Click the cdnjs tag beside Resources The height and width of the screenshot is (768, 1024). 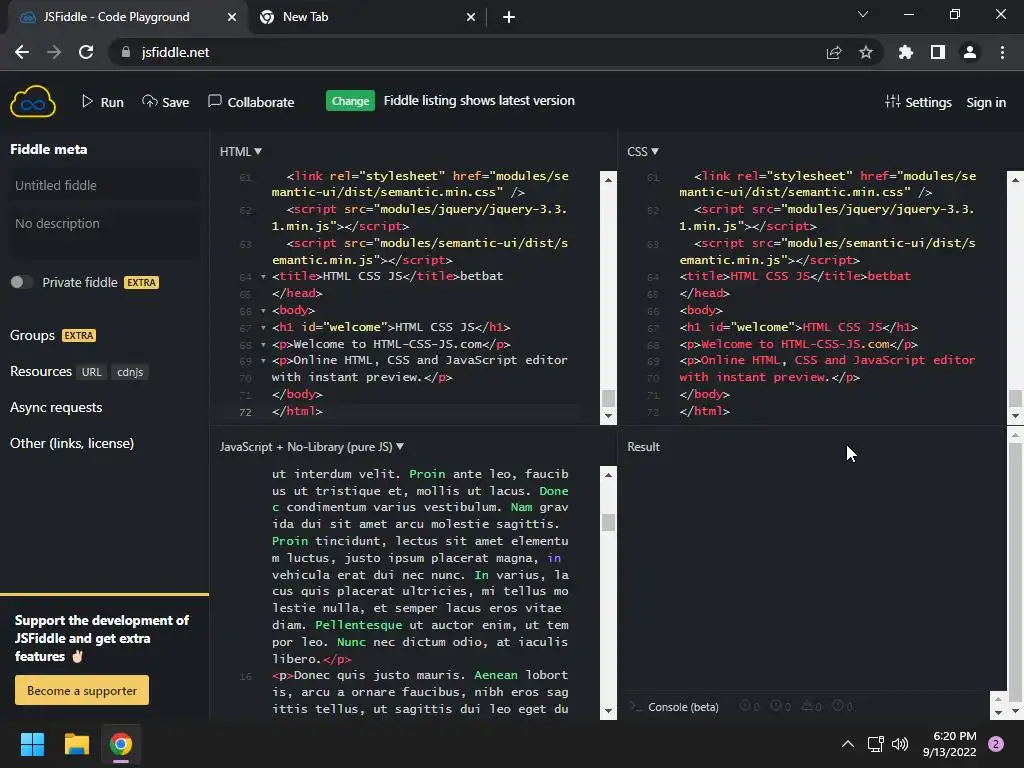130,372
